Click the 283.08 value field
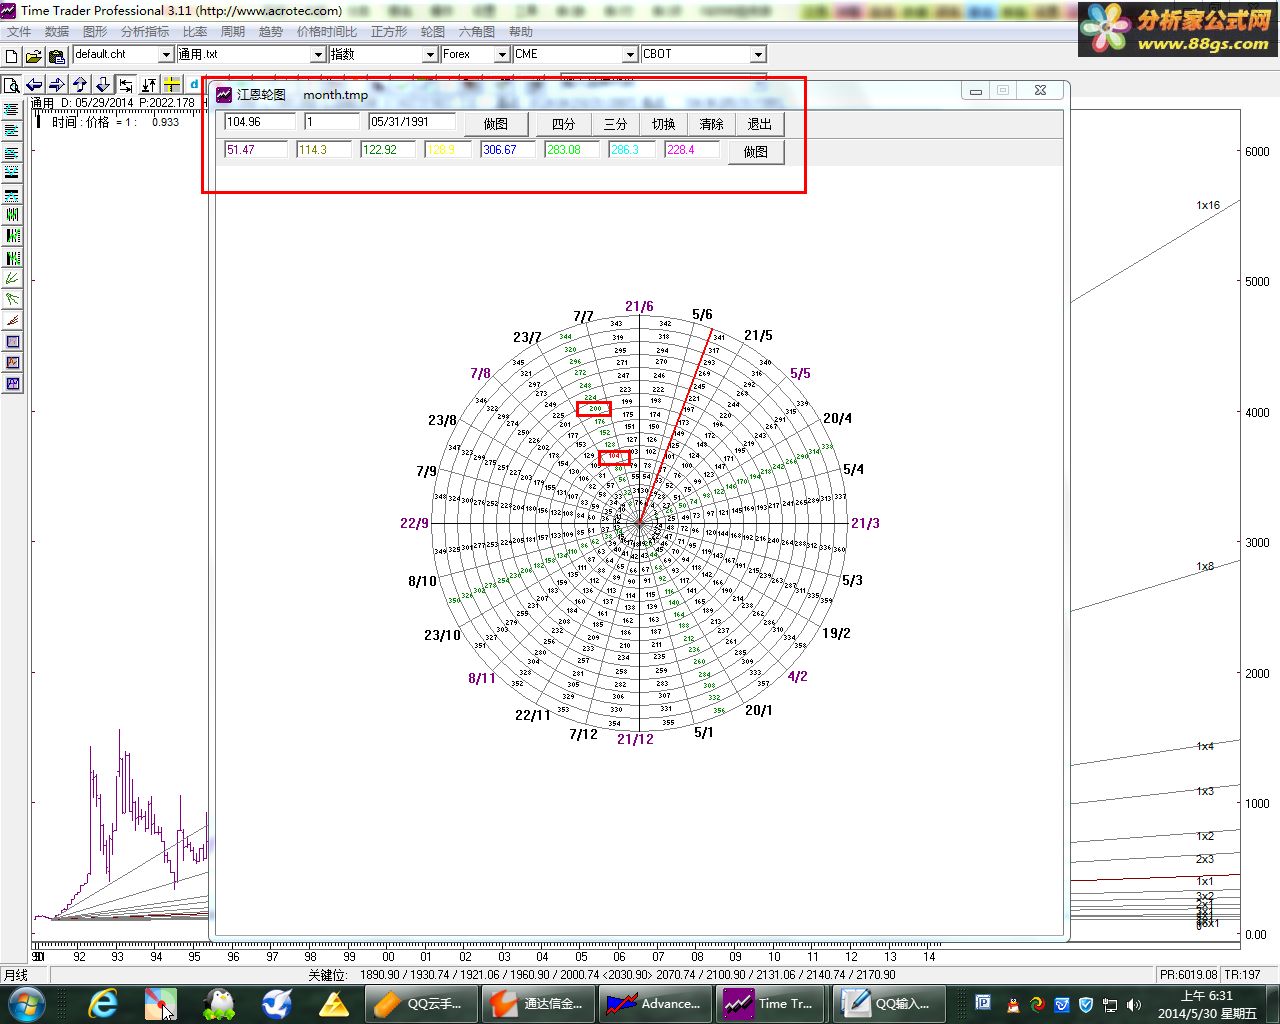The image size is (1280, 1024). tap(572, 150)
